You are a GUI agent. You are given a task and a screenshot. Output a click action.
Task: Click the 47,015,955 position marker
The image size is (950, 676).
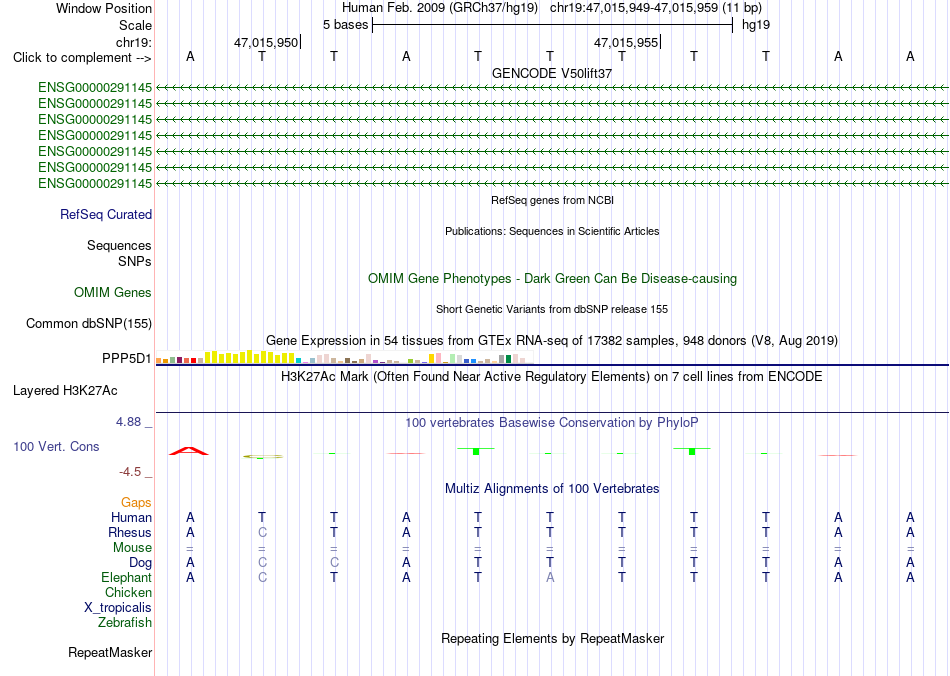tap(626, 42)
